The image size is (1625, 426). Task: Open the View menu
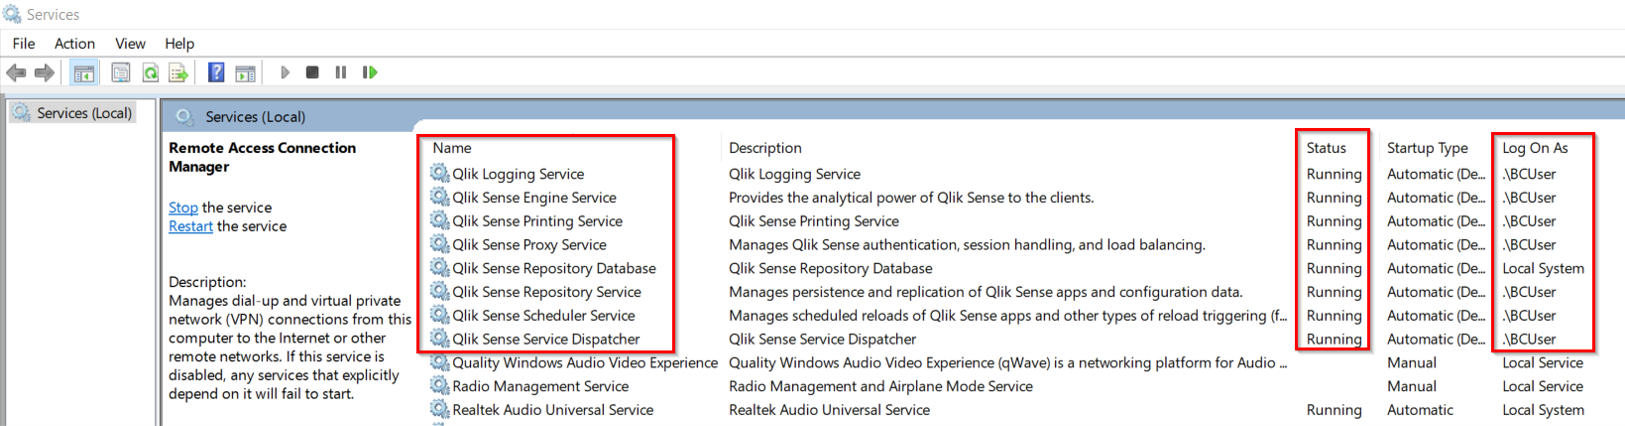(x=130, y=43)
